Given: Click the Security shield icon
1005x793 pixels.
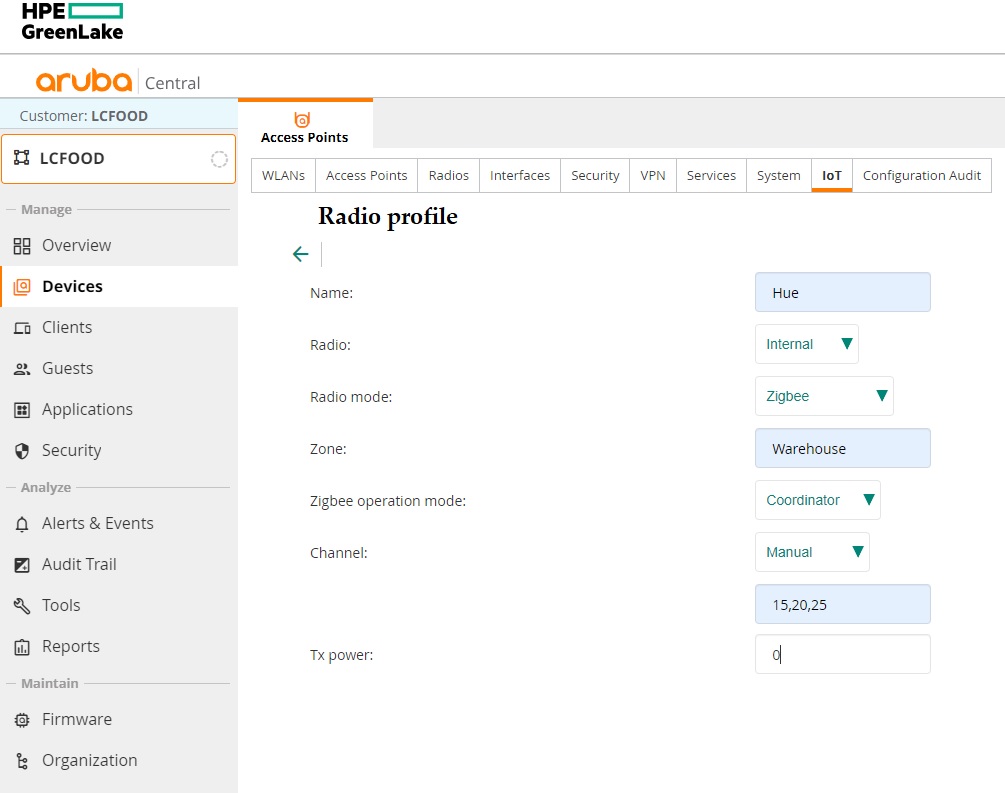Looking at the screenshot, I should point(22,451).
